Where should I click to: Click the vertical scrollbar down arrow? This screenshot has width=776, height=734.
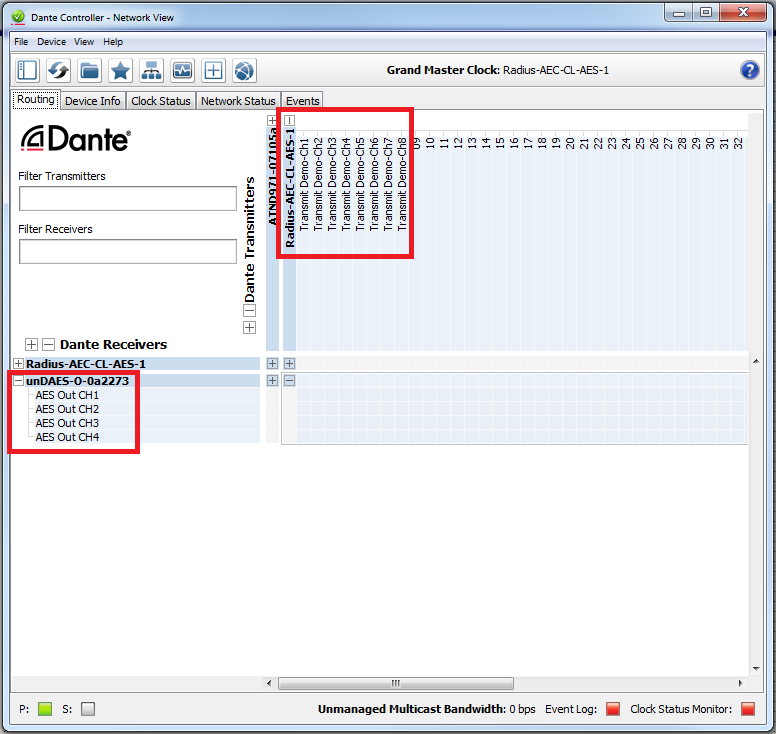click(756, 669)
